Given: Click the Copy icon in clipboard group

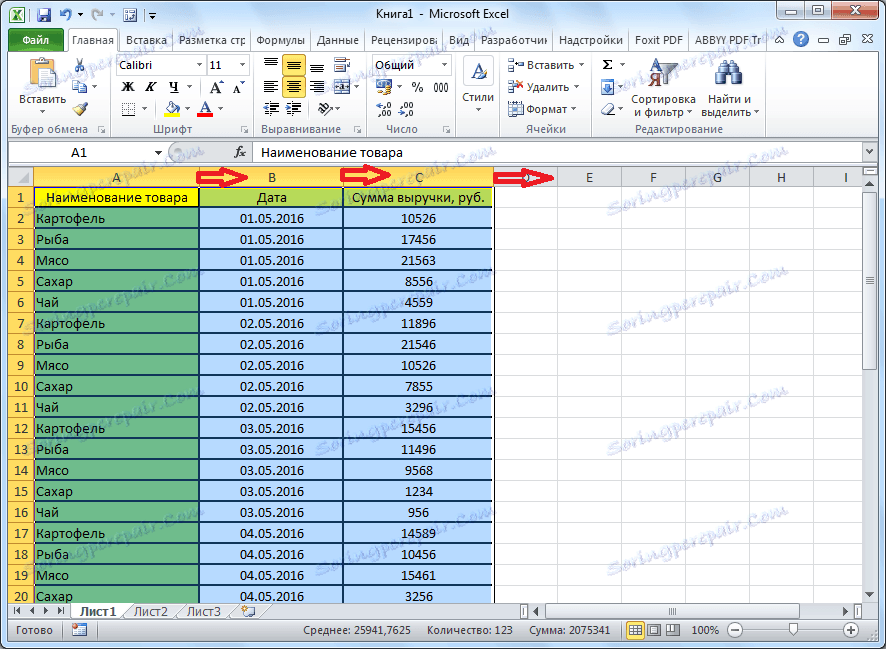Looking at the screenshot, I should 79,86.
